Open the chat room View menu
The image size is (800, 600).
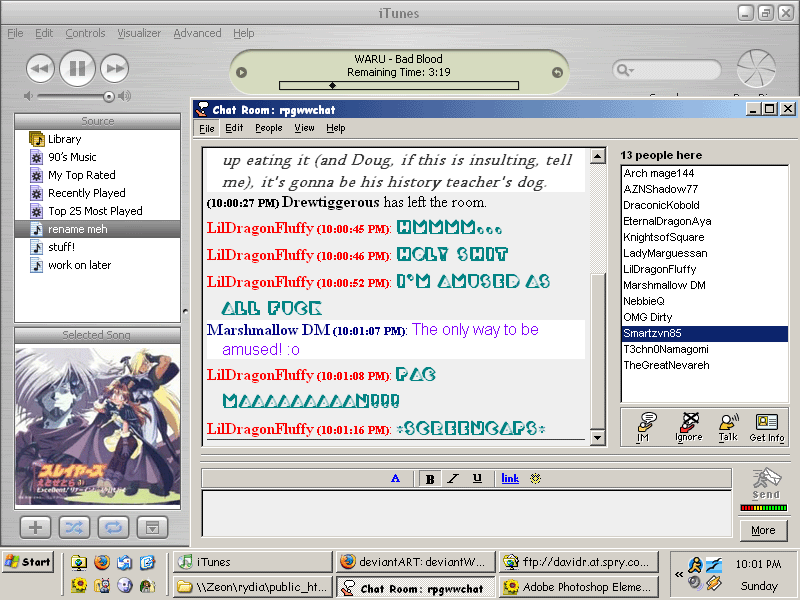(x=304, y=128)
